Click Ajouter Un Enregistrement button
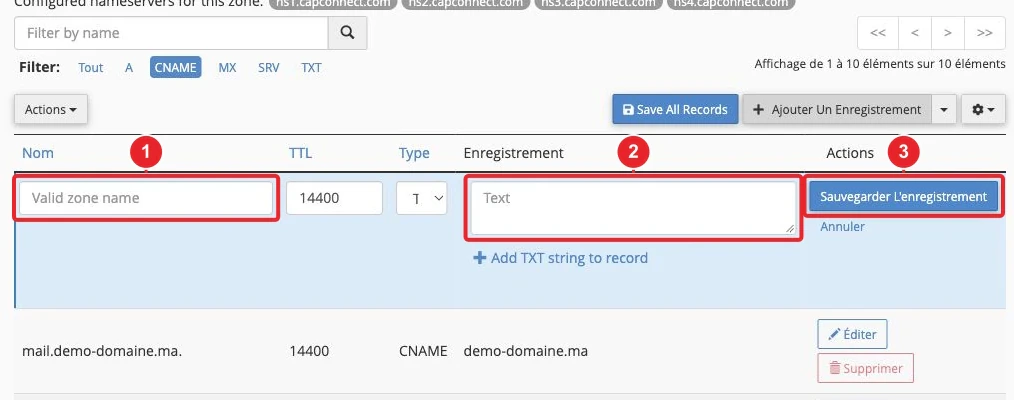Screen dimensions: 1014x400 point(837,110)
